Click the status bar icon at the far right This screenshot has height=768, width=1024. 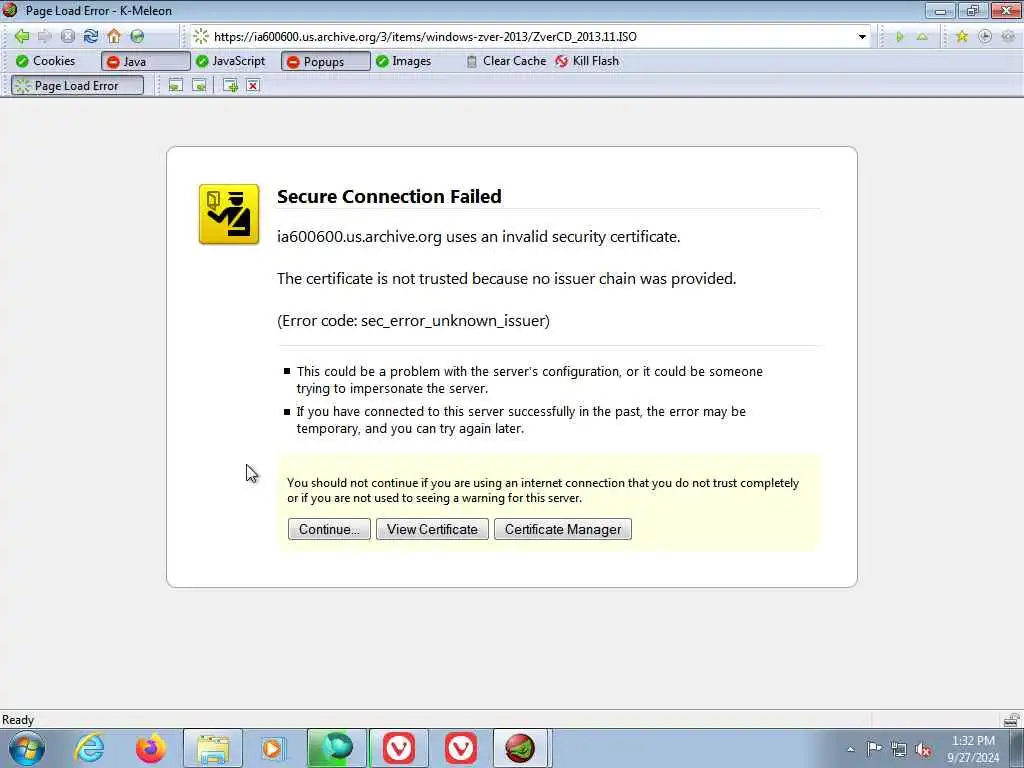click(1012, 720)
